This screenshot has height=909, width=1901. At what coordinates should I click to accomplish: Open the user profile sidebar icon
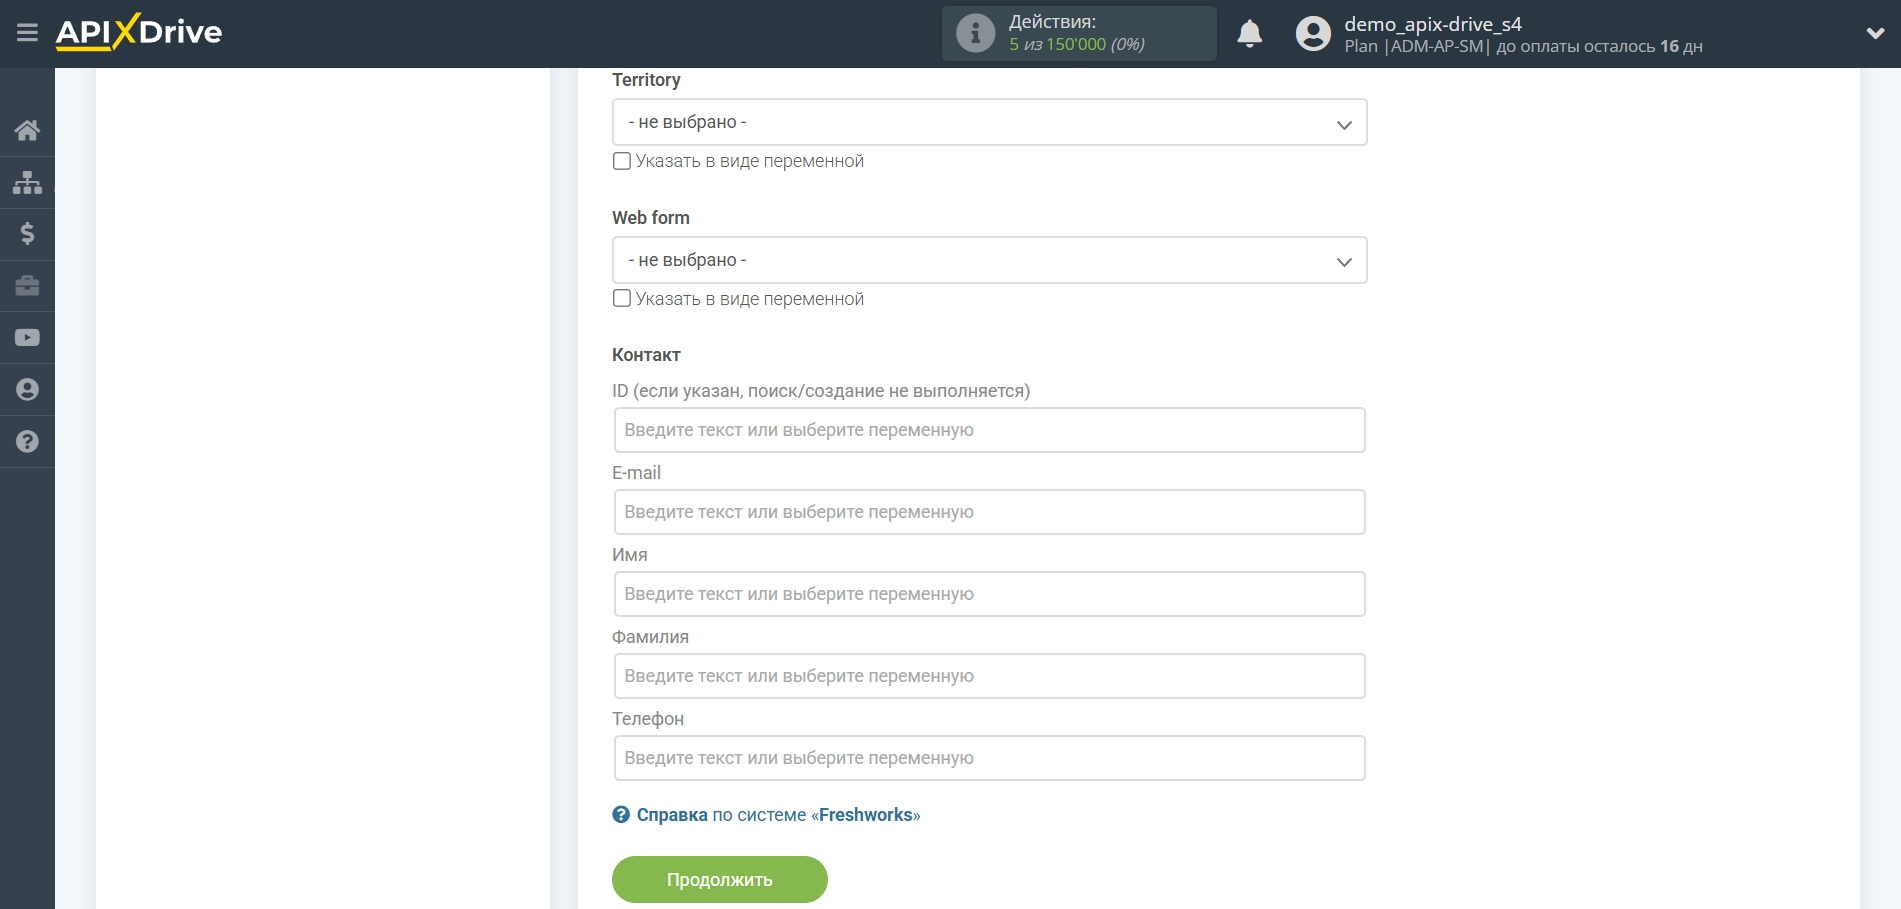coord(27,390)
